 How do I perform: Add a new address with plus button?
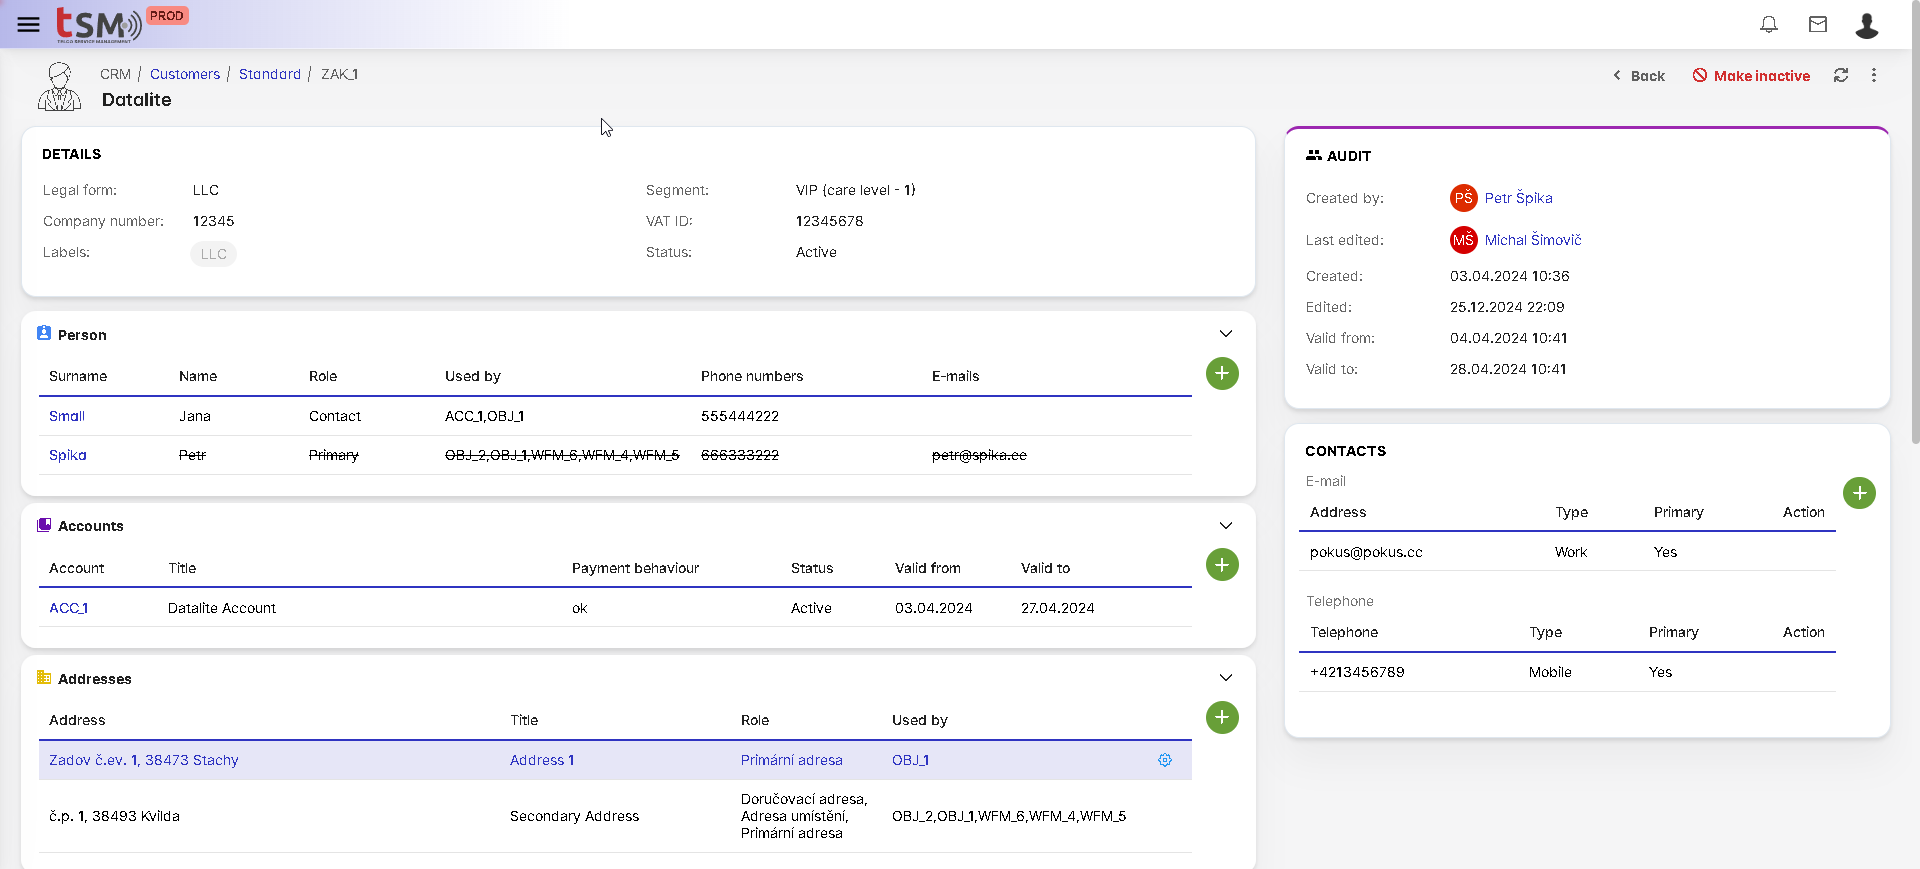pyautogui.click(x=1221, y=717)
